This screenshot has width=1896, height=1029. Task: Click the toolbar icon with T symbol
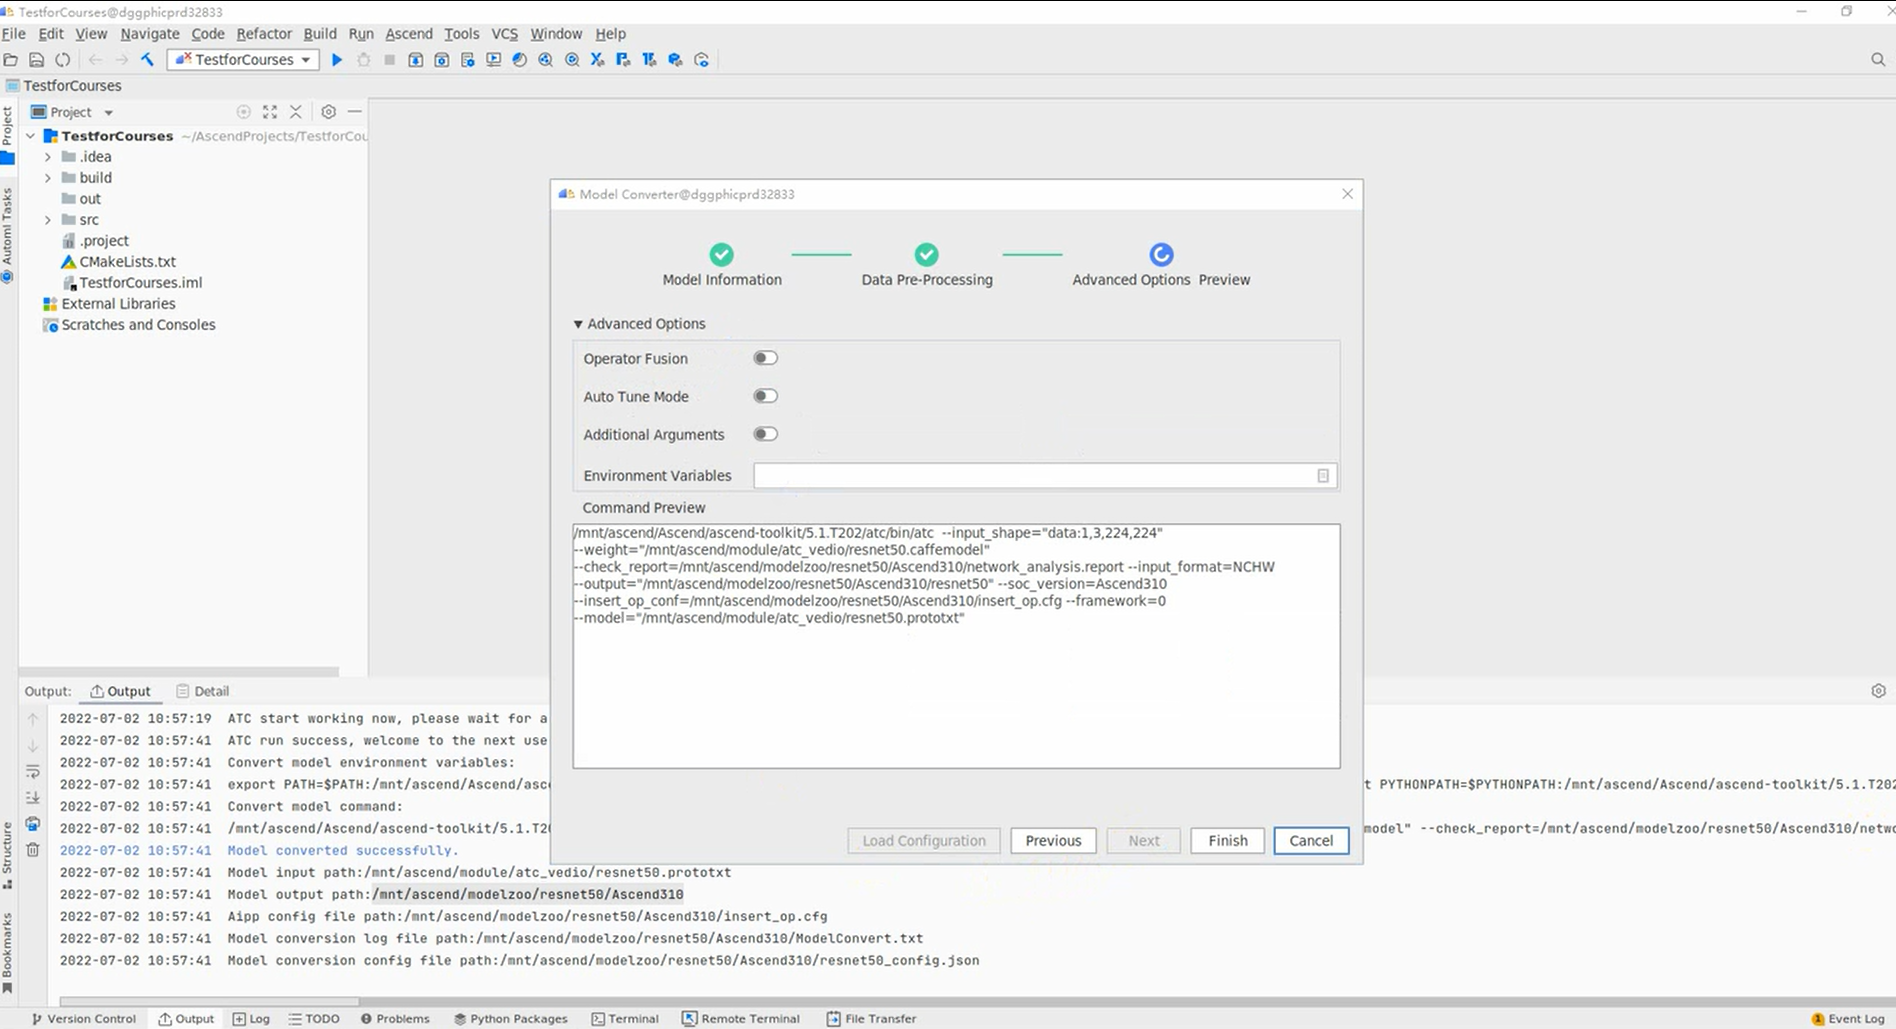click(x=649, y=60)
